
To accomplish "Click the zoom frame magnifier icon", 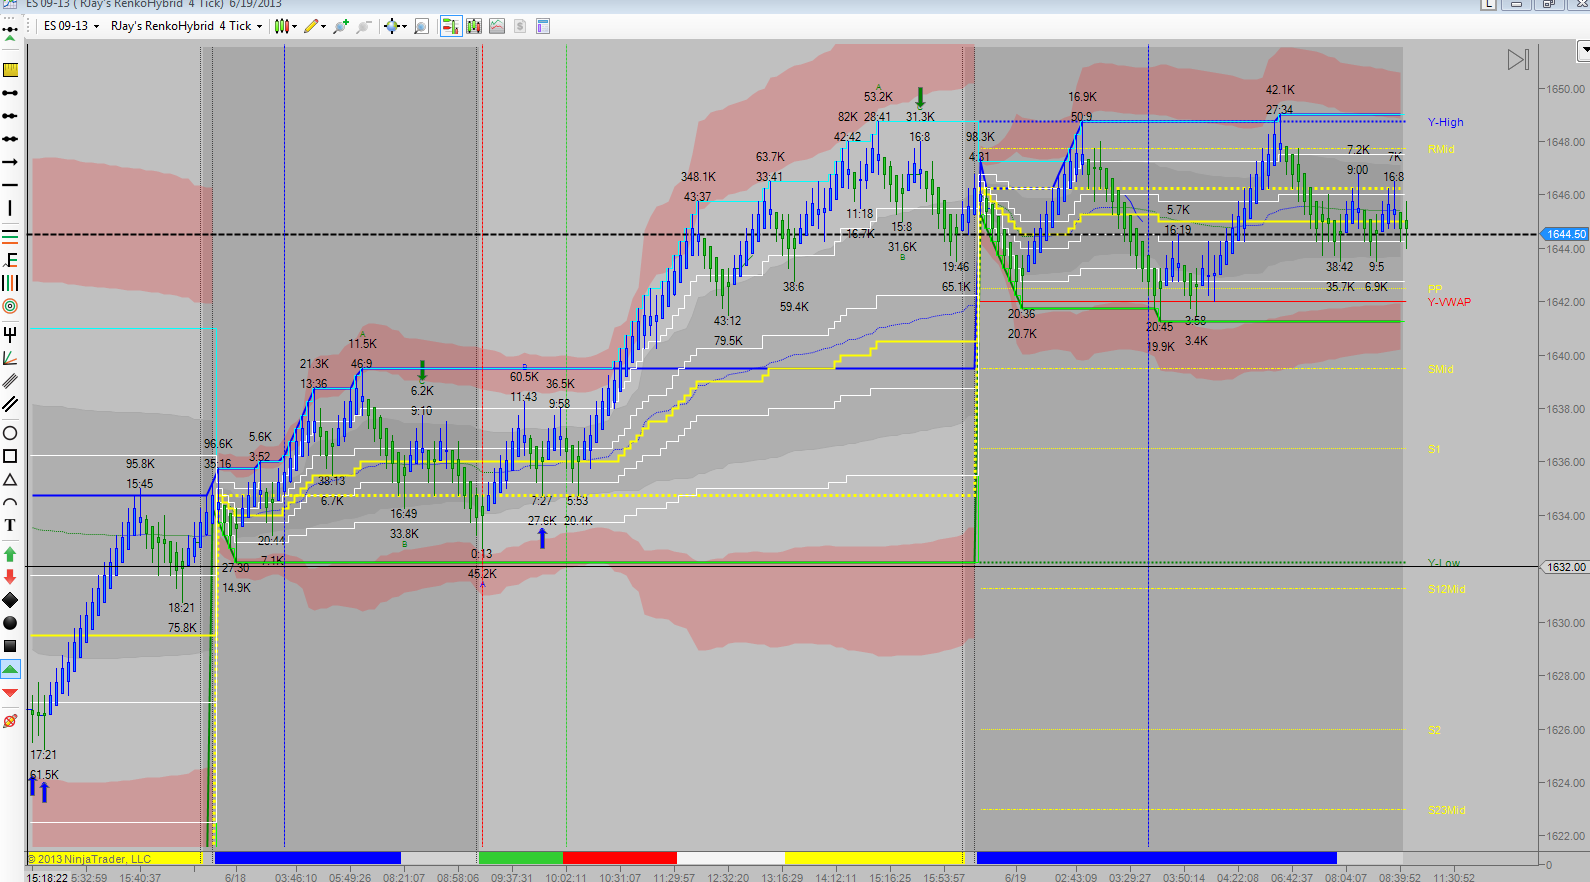I will click(421, 26).
